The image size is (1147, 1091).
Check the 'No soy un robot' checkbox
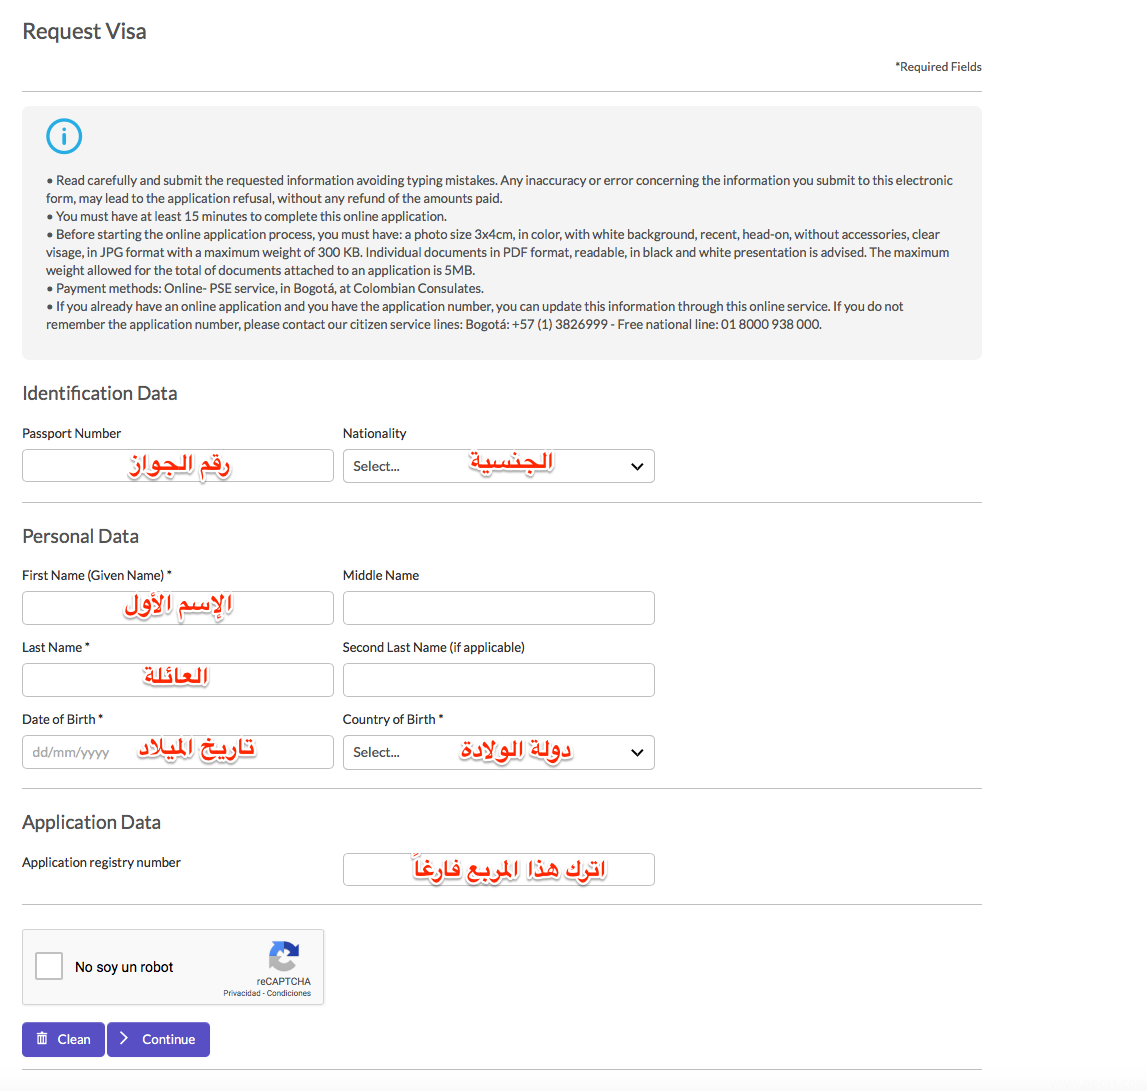click(49, 966)
